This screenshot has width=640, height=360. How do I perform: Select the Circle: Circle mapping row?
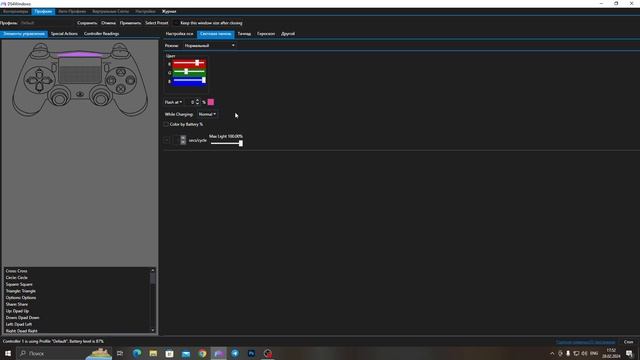77,278
